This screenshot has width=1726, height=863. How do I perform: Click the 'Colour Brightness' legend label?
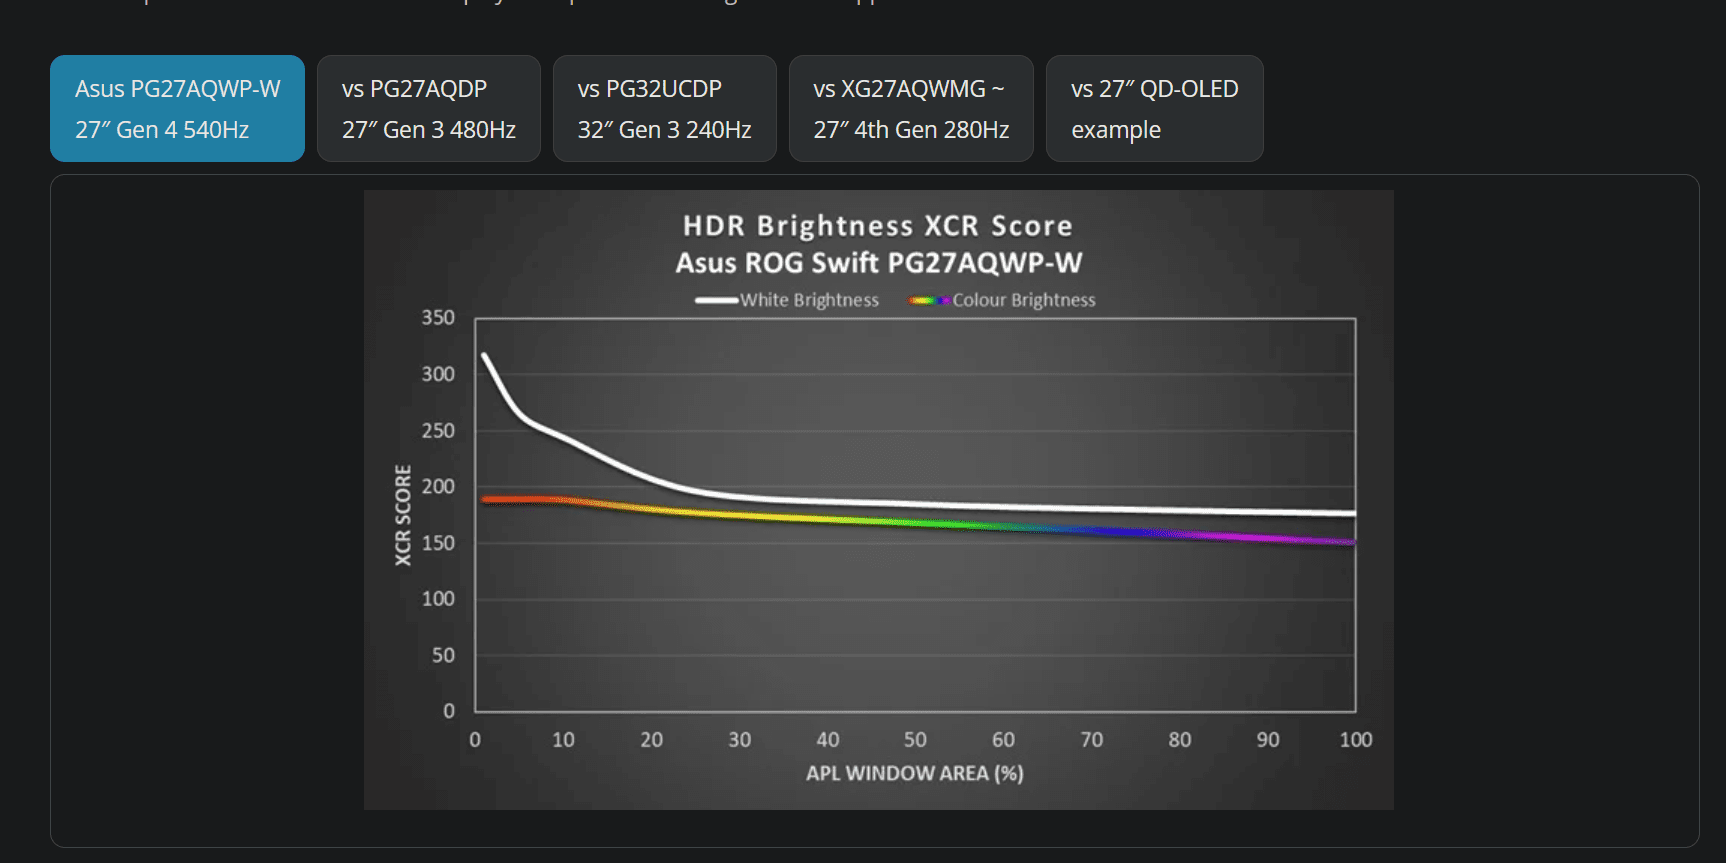(x=1023, y=300)
